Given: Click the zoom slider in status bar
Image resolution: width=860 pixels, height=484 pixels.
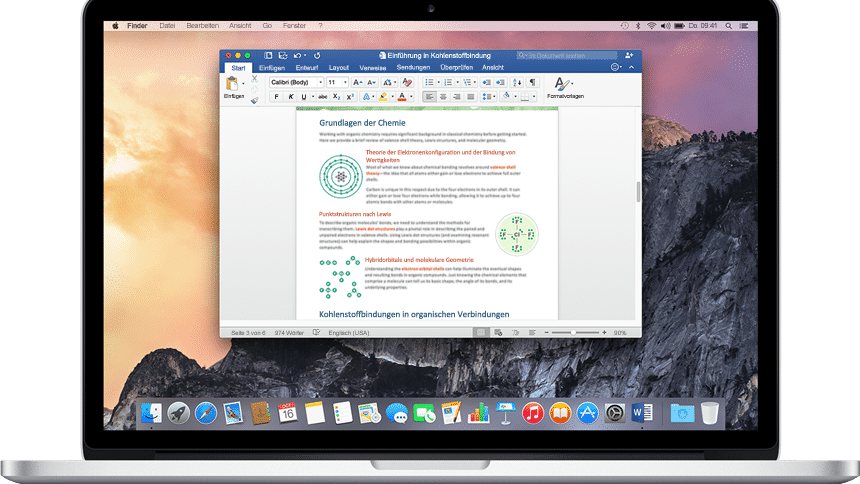Looking at the screenshot, I should (575, 333).
